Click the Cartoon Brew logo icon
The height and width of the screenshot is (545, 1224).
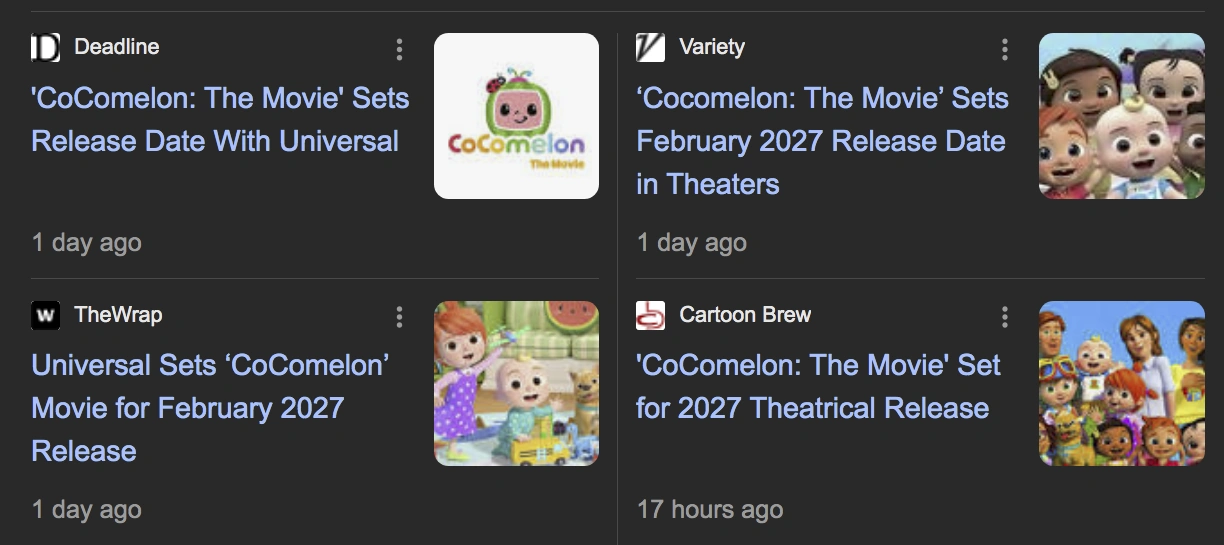click(x=650, y=315)
